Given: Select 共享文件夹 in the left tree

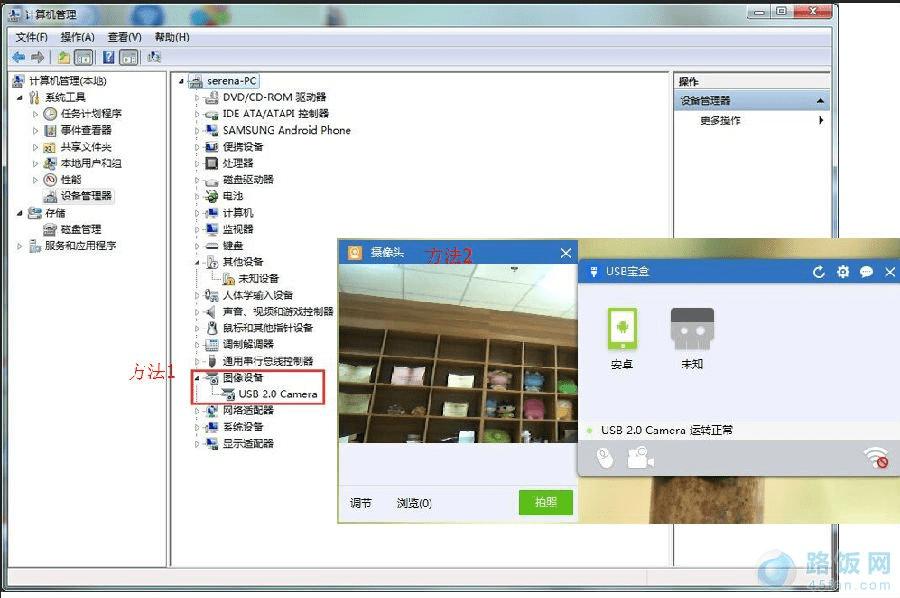Looking at the screenshot, I should [86, 147].
